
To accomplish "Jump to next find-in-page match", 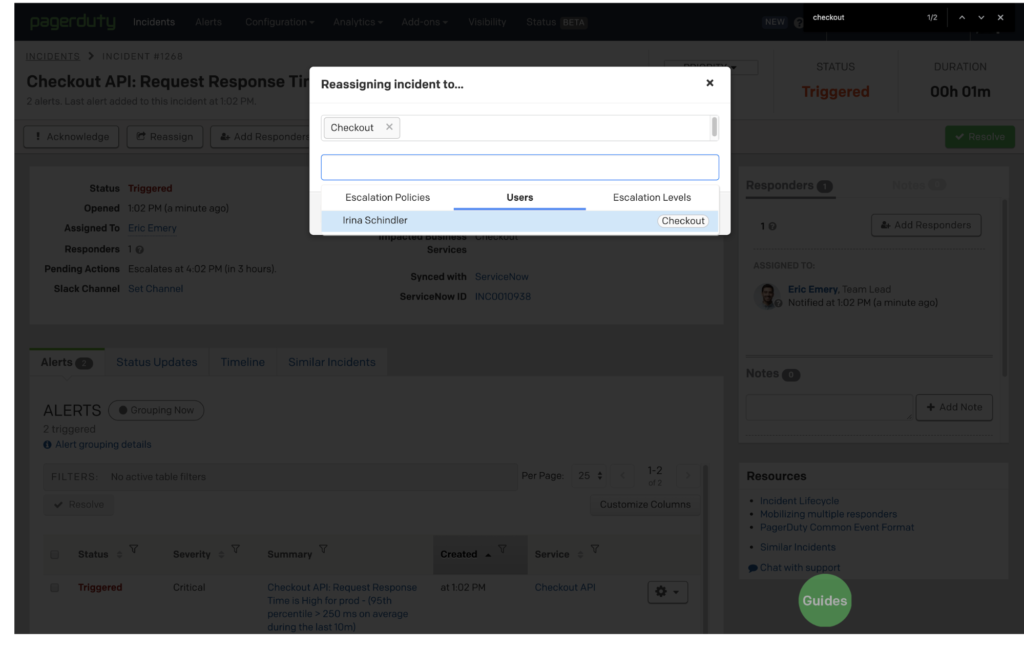I will (981, 17).
